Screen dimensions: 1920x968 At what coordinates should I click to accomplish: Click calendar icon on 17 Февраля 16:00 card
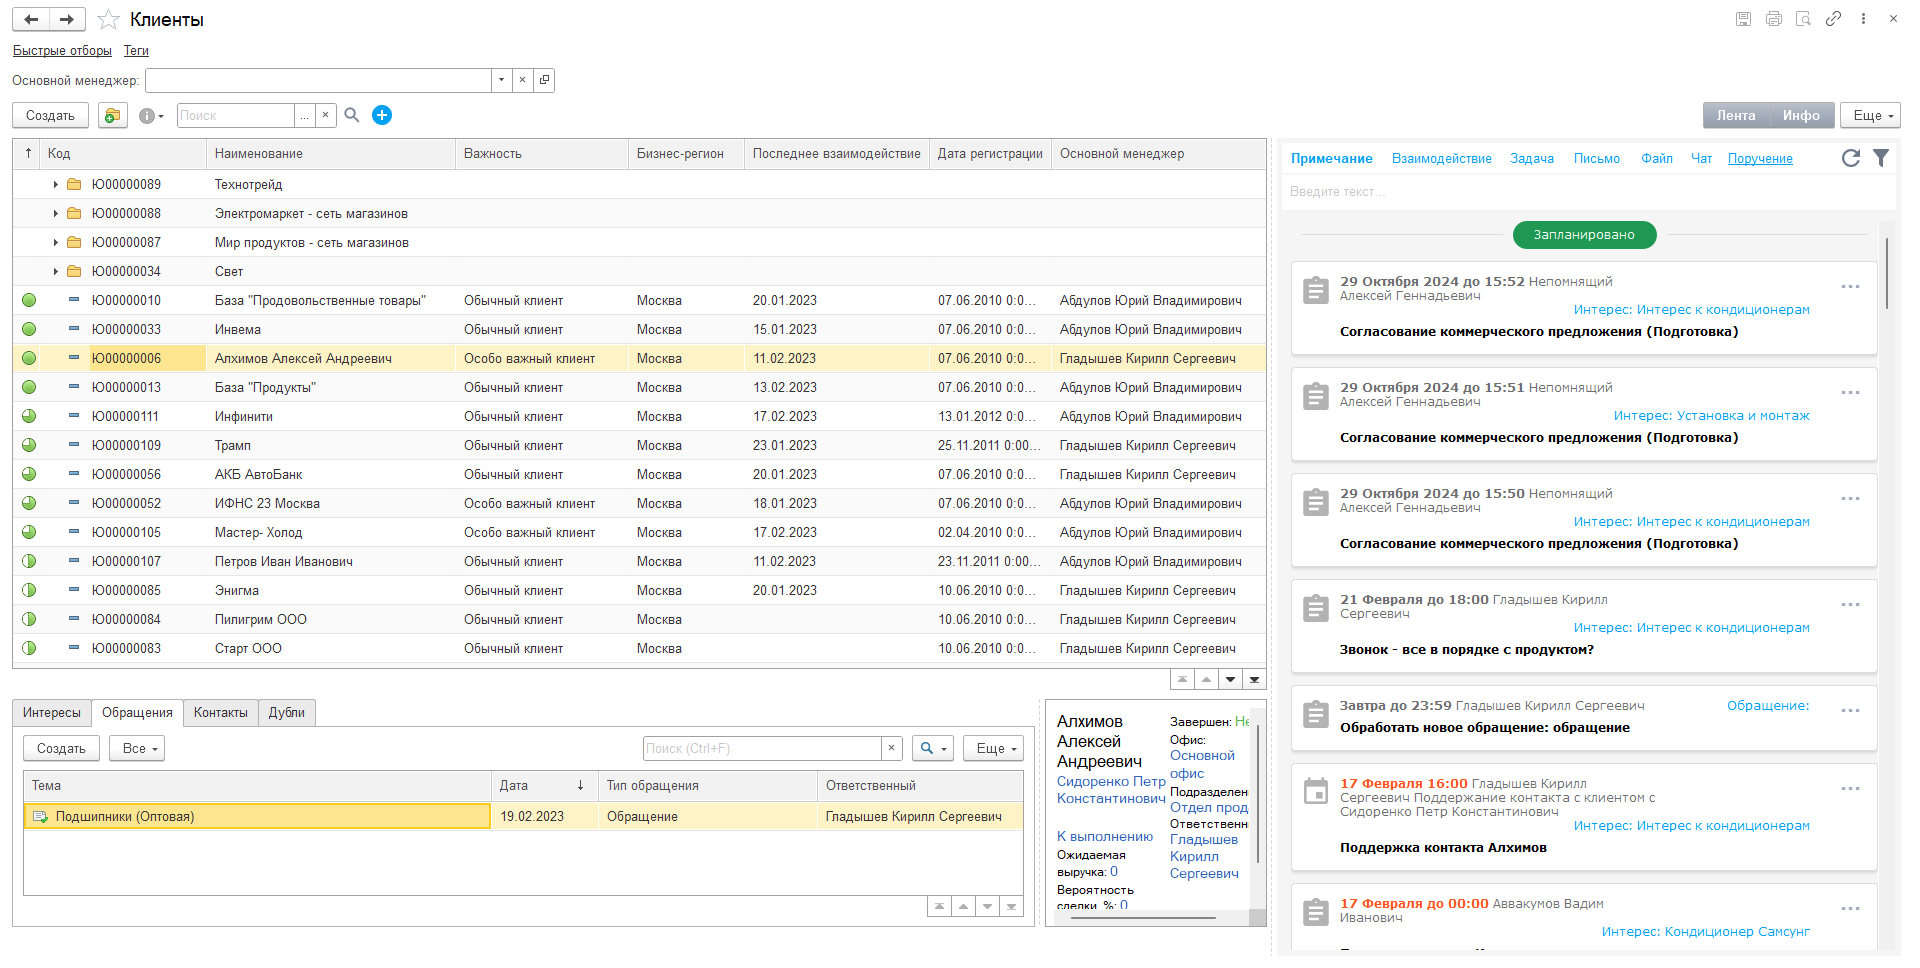point(1316,792)
